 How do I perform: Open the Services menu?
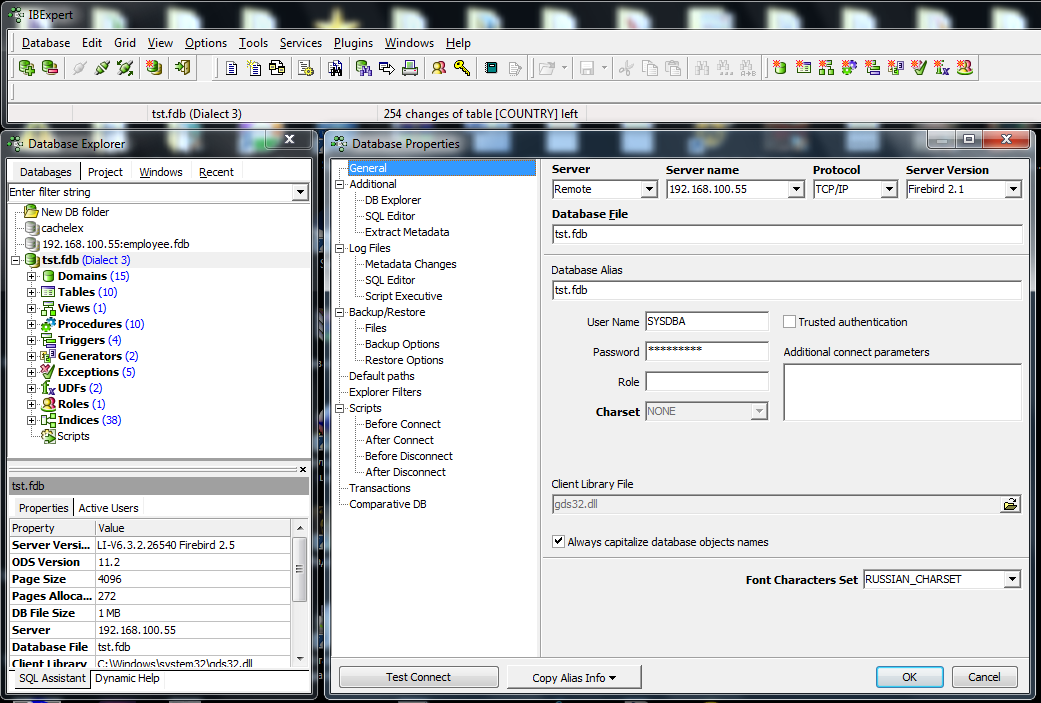click(x=301, y=43)
